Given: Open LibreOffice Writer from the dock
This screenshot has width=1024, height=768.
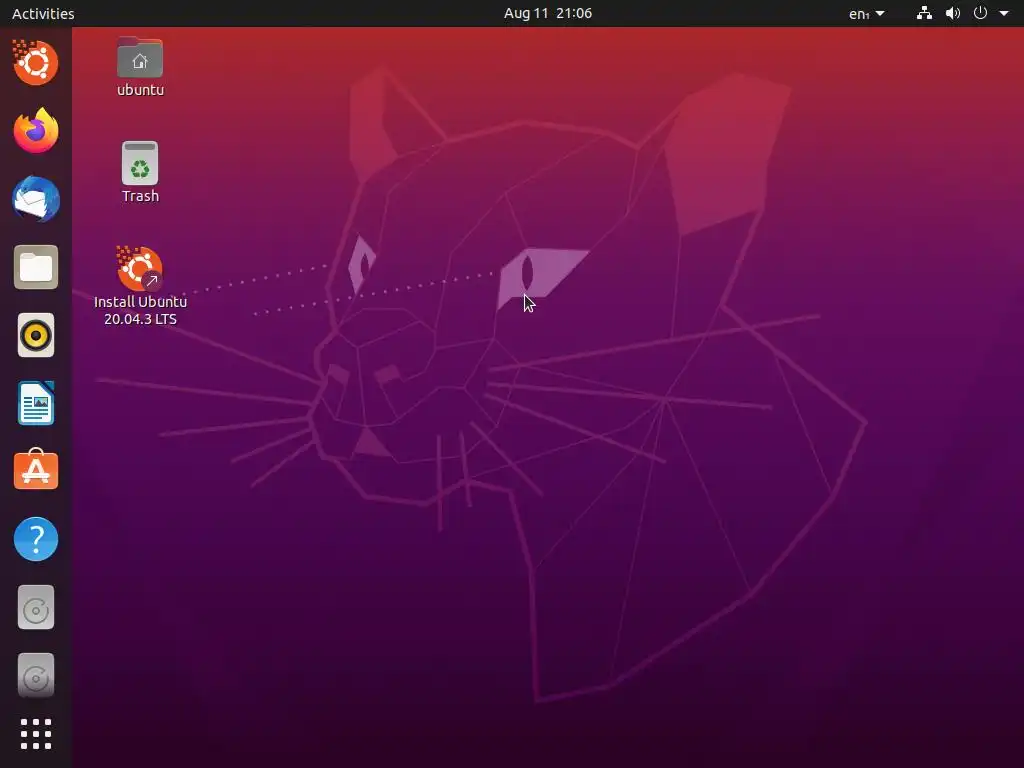Looking at the screenshot, I should [x=36, y=404].
